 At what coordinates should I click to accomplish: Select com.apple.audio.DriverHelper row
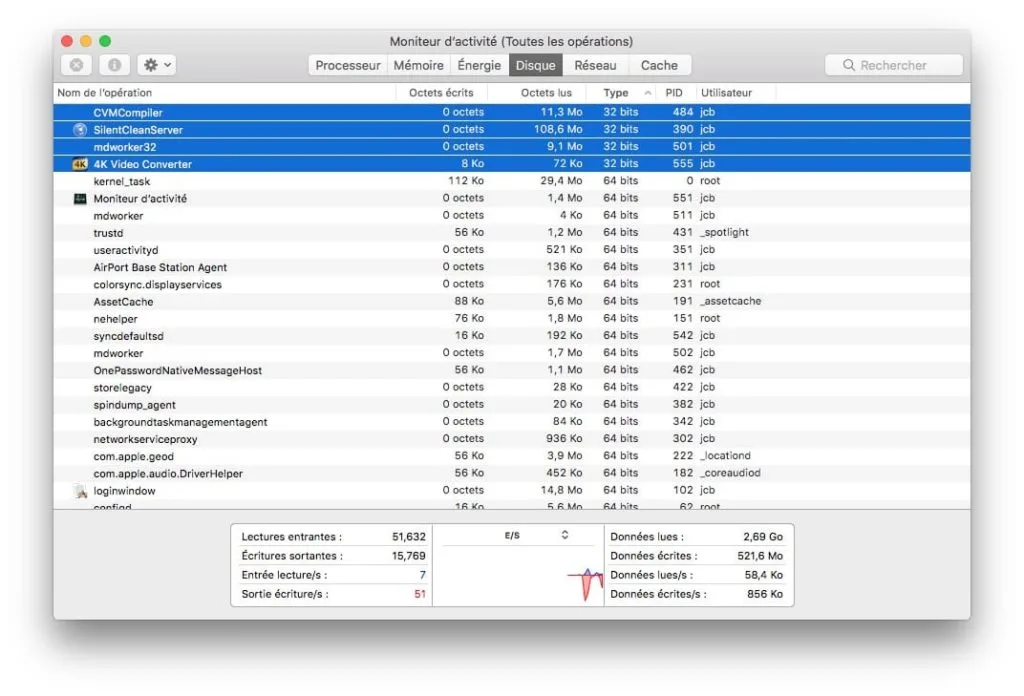pyautogui.click(x=512, y=473)
